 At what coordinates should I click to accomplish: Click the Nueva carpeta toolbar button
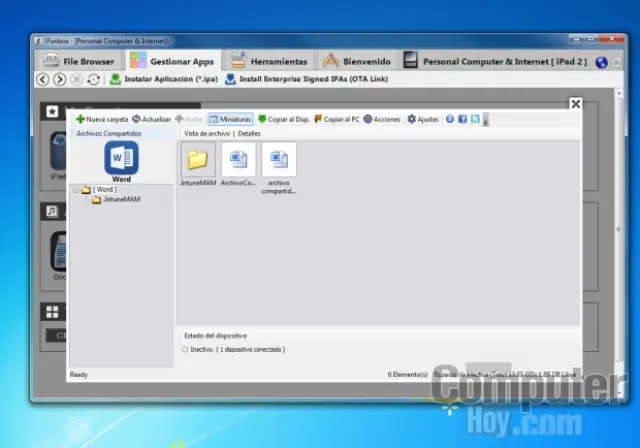pyautogui.click(x=102, y=119)
